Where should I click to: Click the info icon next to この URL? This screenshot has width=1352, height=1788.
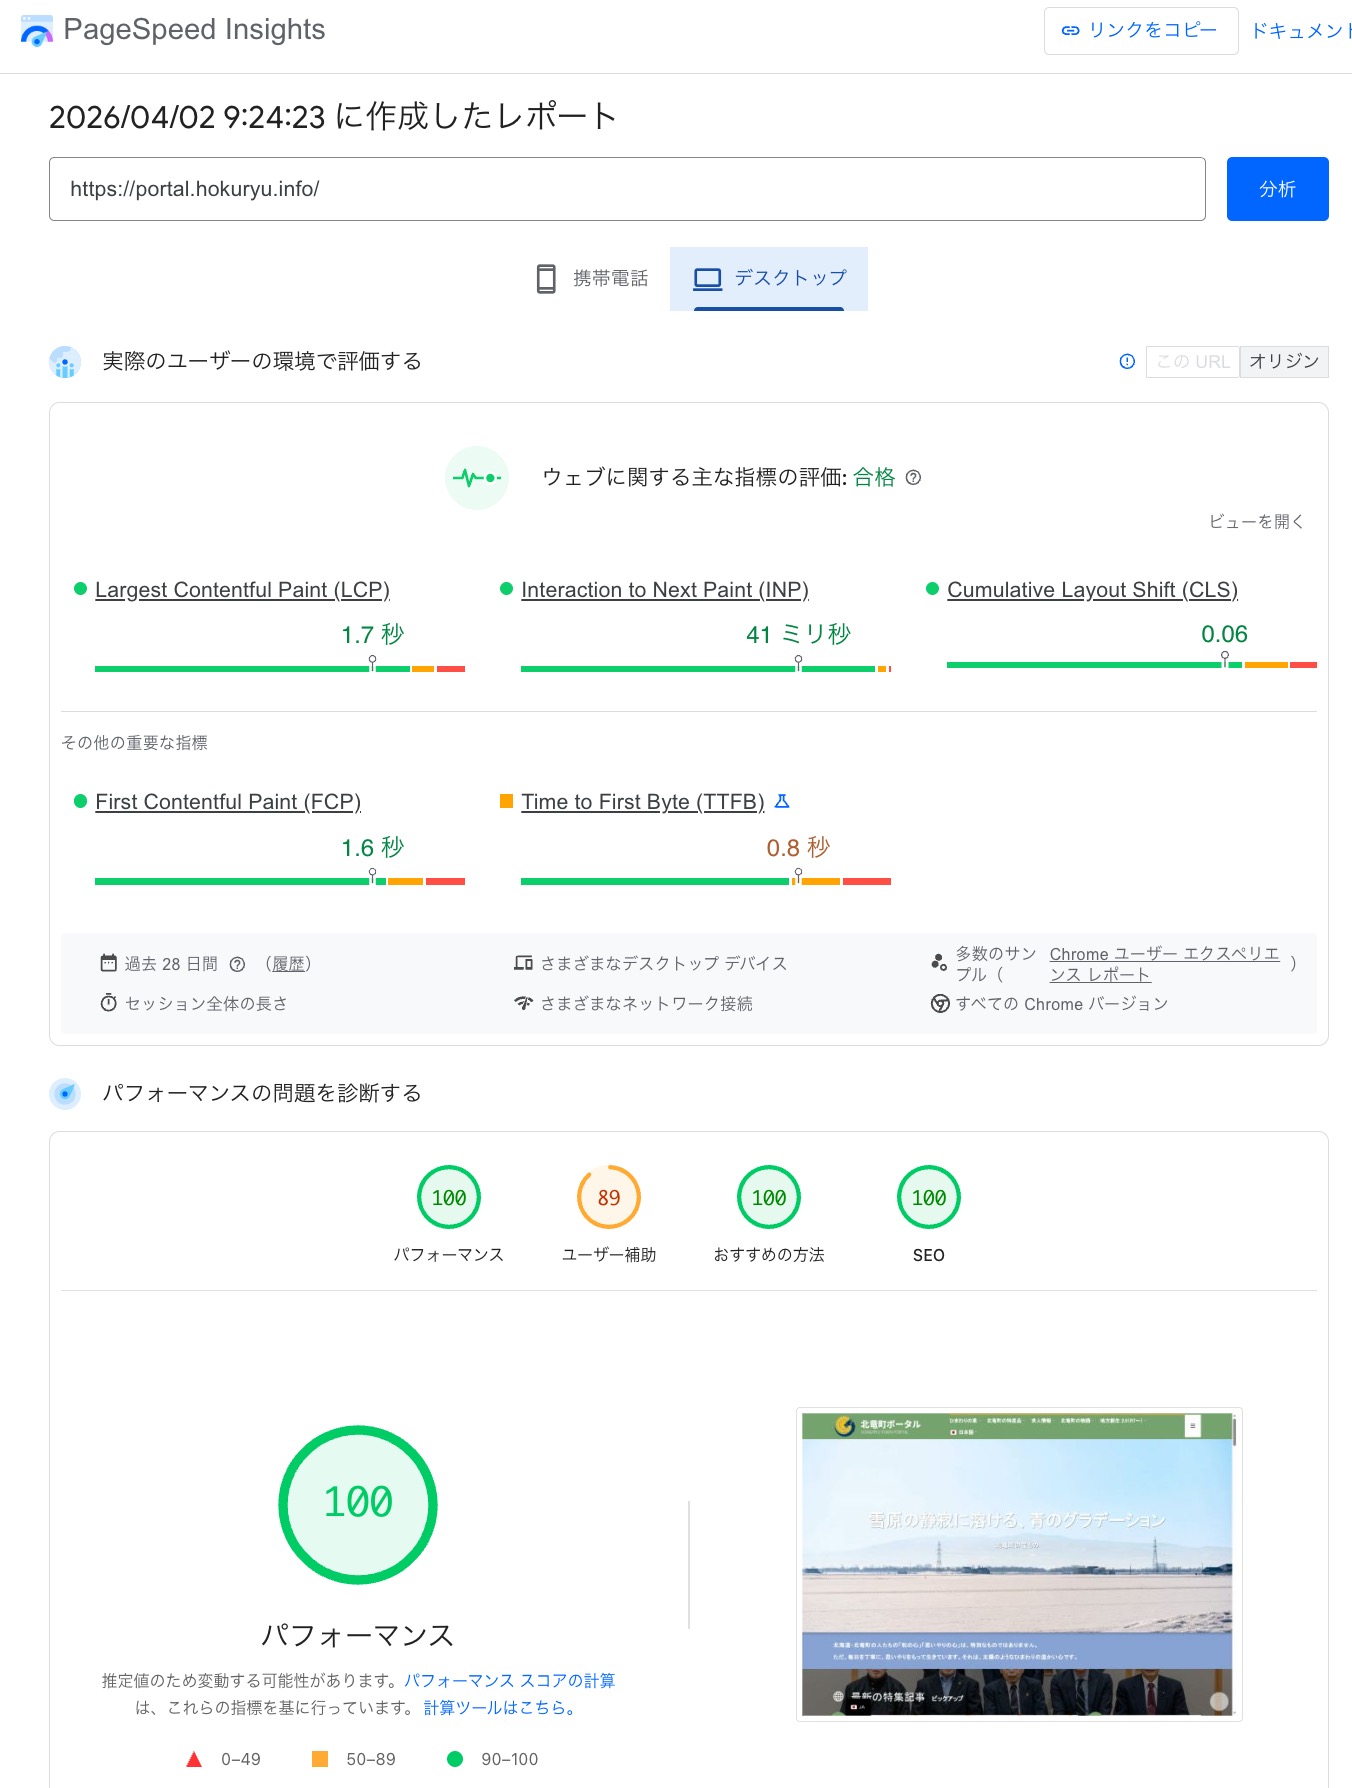click(x=1127, y=362)
